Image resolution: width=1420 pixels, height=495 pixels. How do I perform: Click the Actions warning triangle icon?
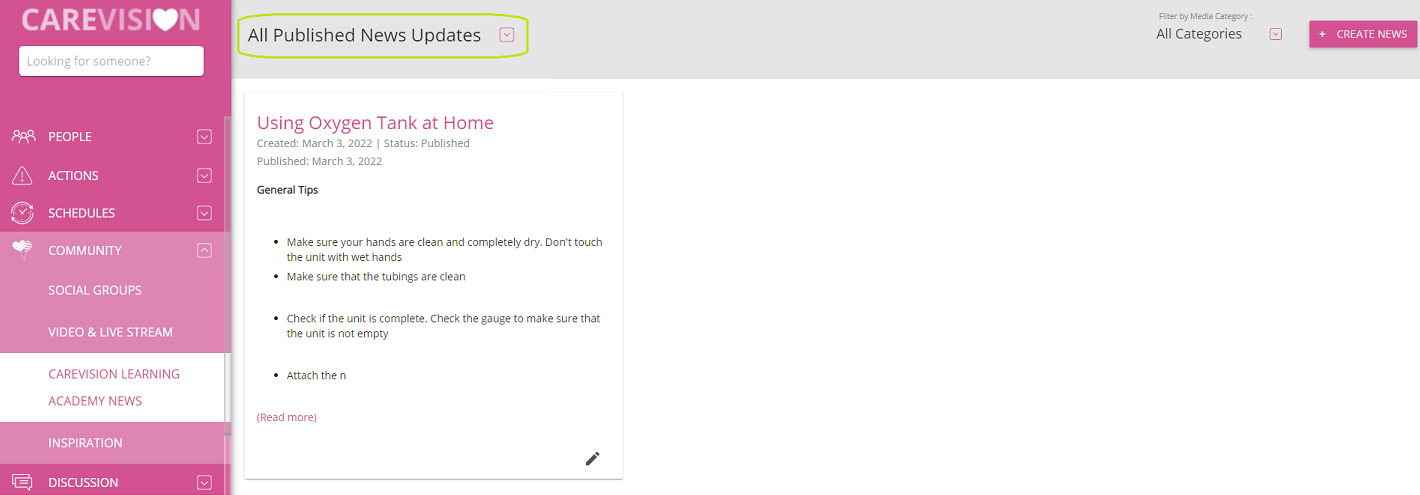22,176
